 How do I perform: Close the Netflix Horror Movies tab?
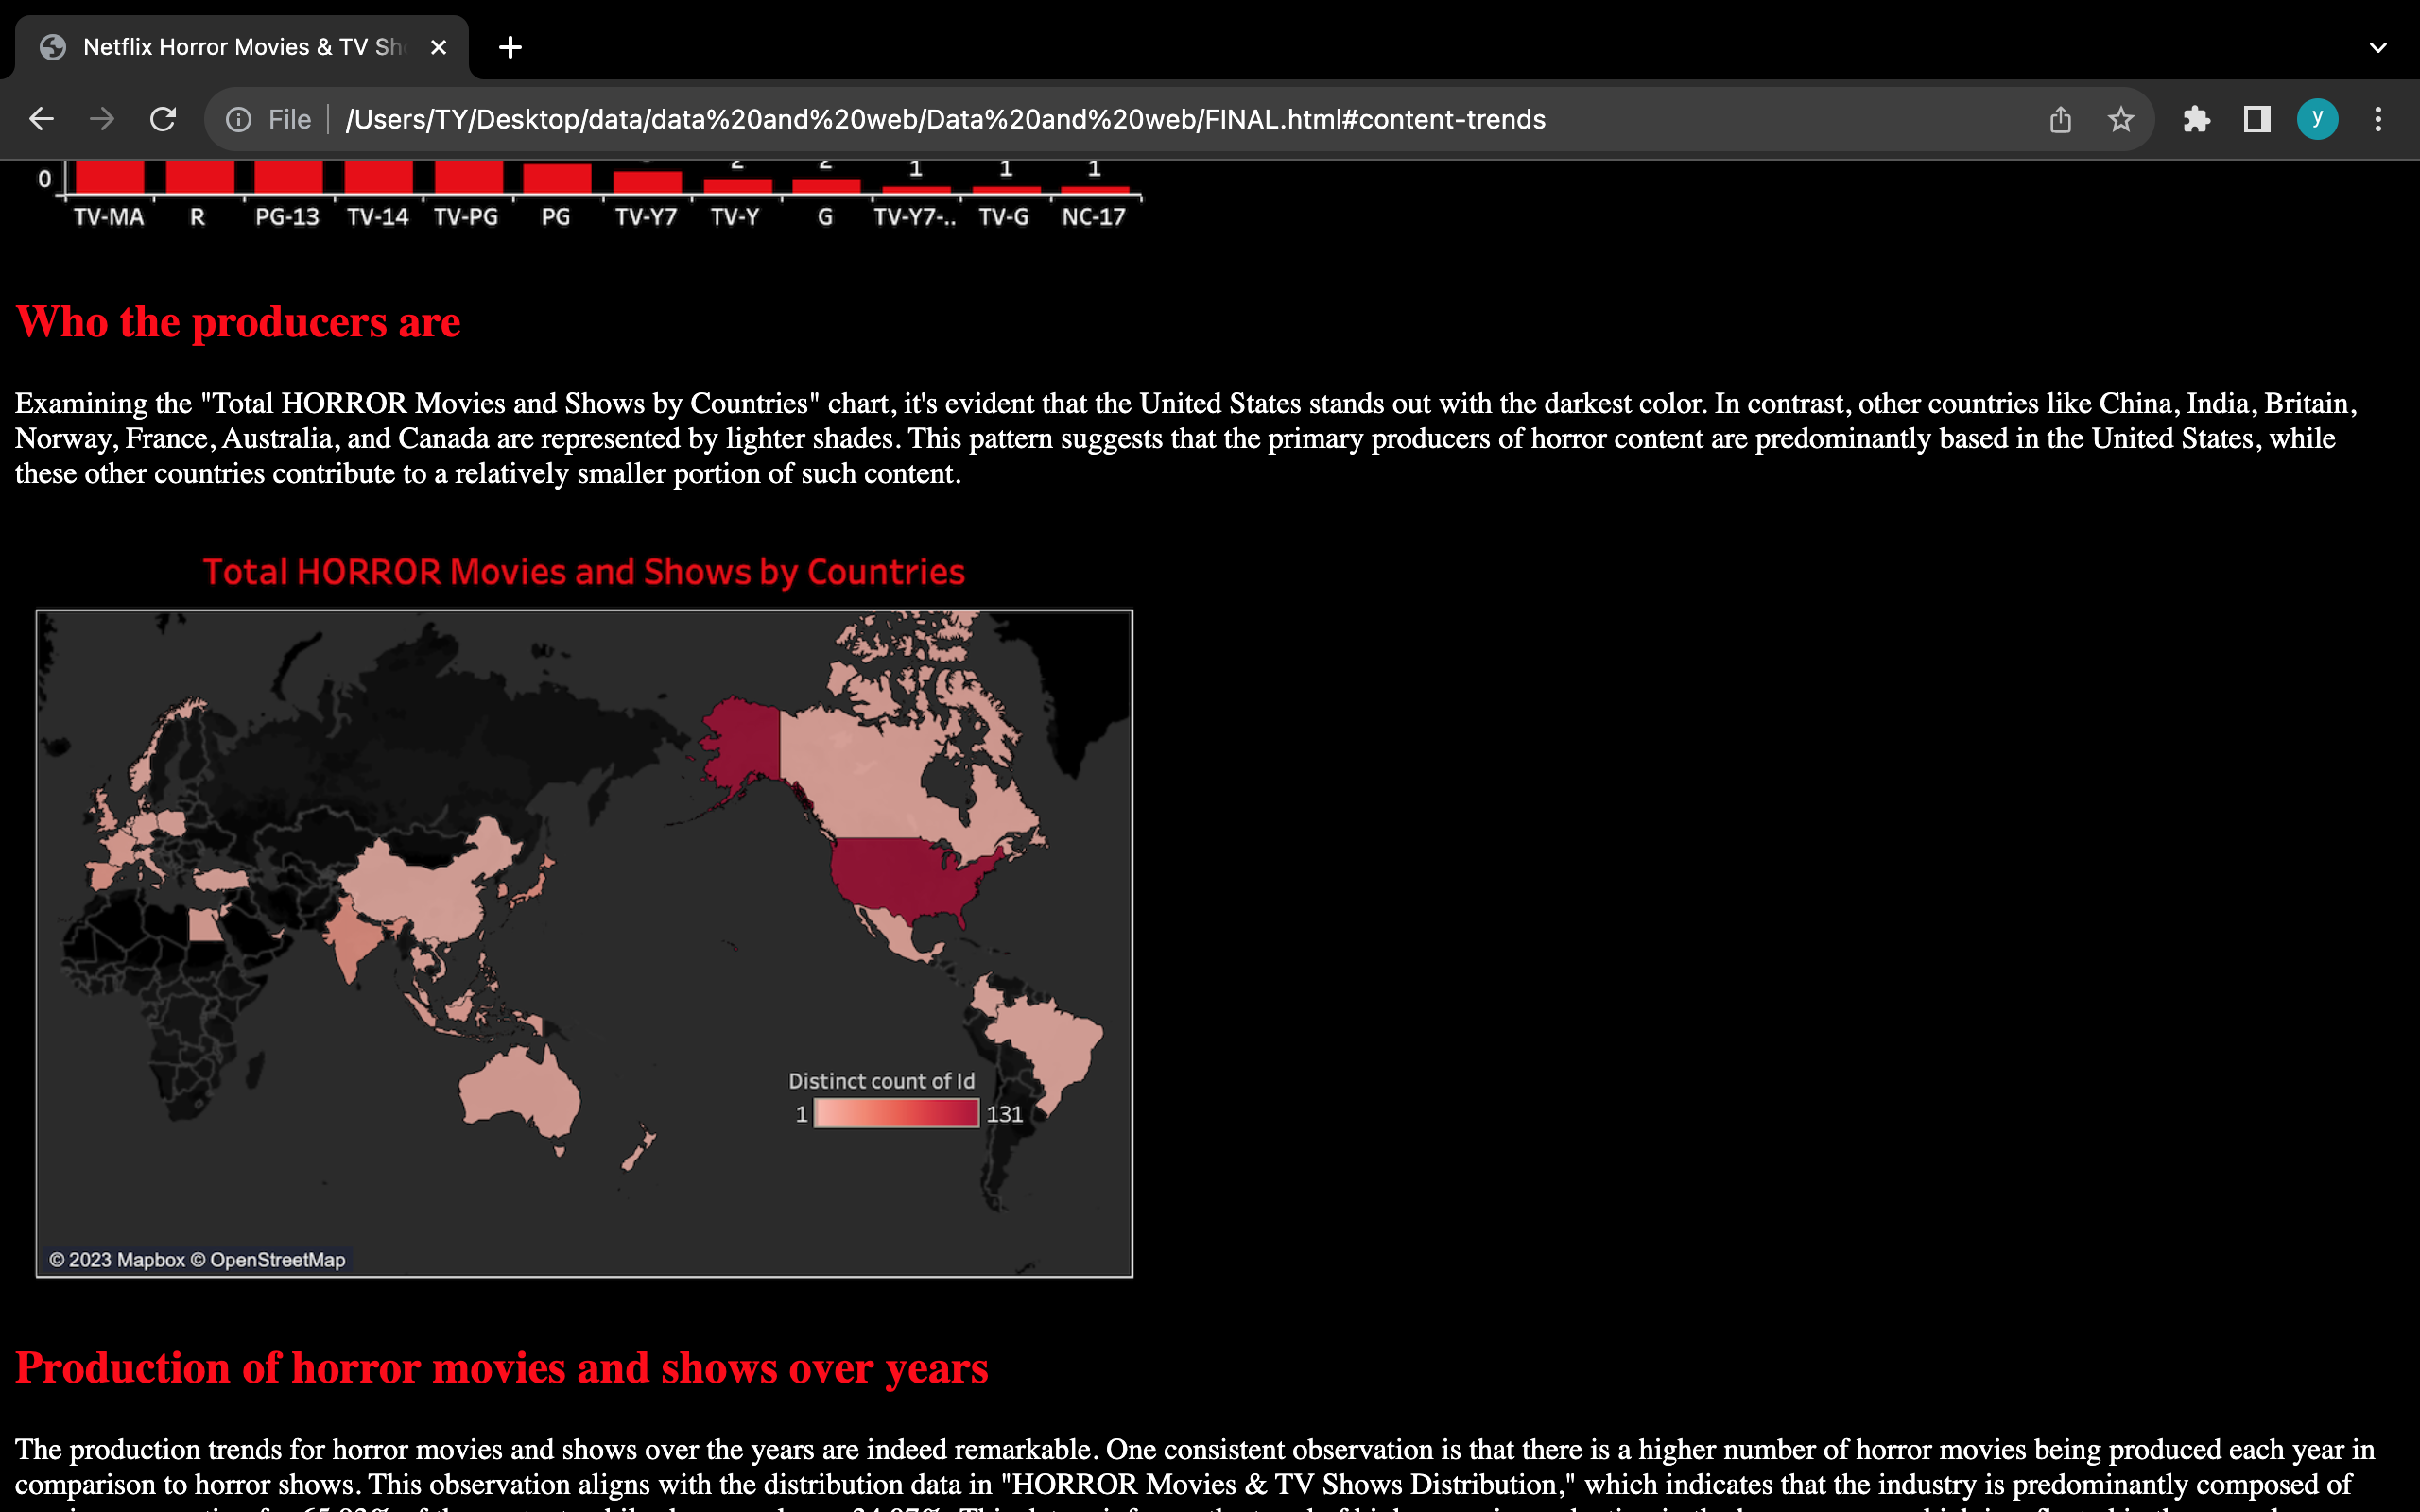[x=438, y=47]
